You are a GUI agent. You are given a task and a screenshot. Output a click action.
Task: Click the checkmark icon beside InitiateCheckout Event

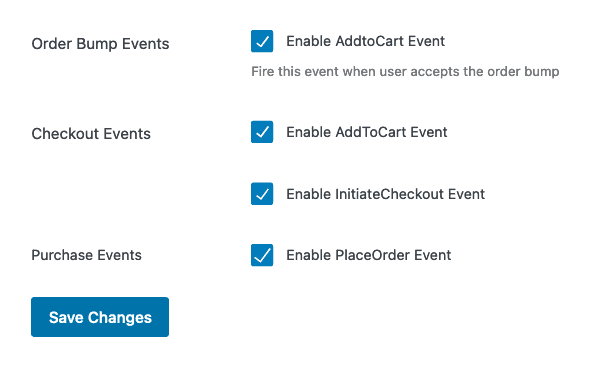pyautogui.click(x=262, y=194)
